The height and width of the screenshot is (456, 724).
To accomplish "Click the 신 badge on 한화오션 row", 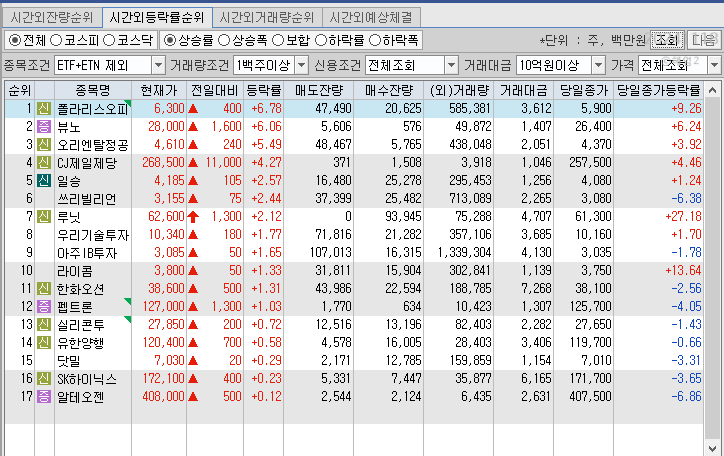I will [44, 288].
